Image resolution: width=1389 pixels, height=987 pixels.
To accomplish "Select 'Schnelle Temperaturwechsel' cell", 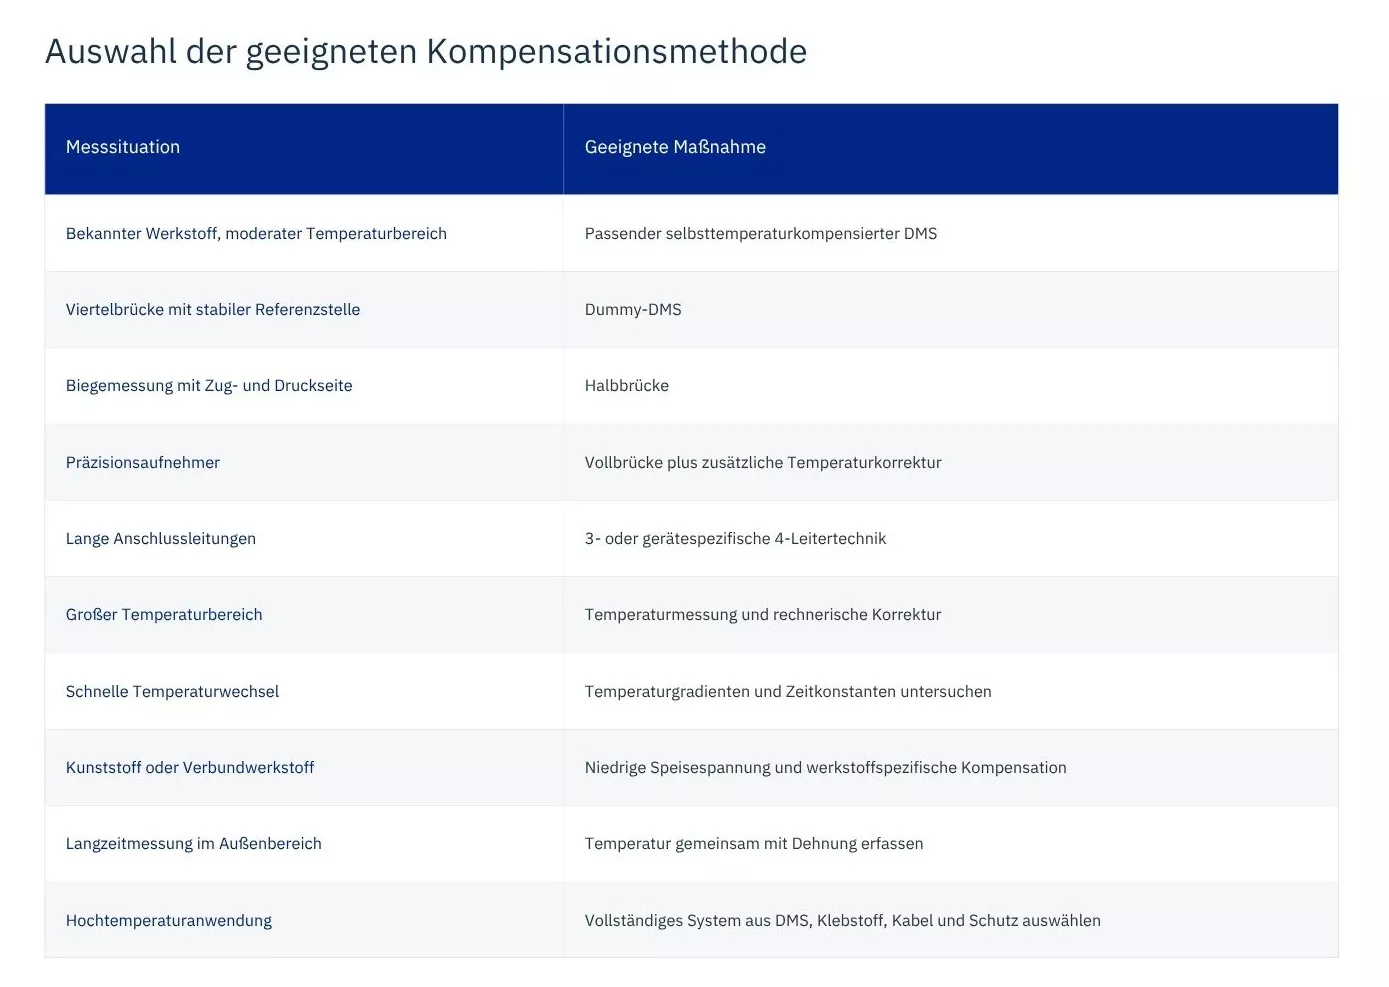I will point(304,691).
